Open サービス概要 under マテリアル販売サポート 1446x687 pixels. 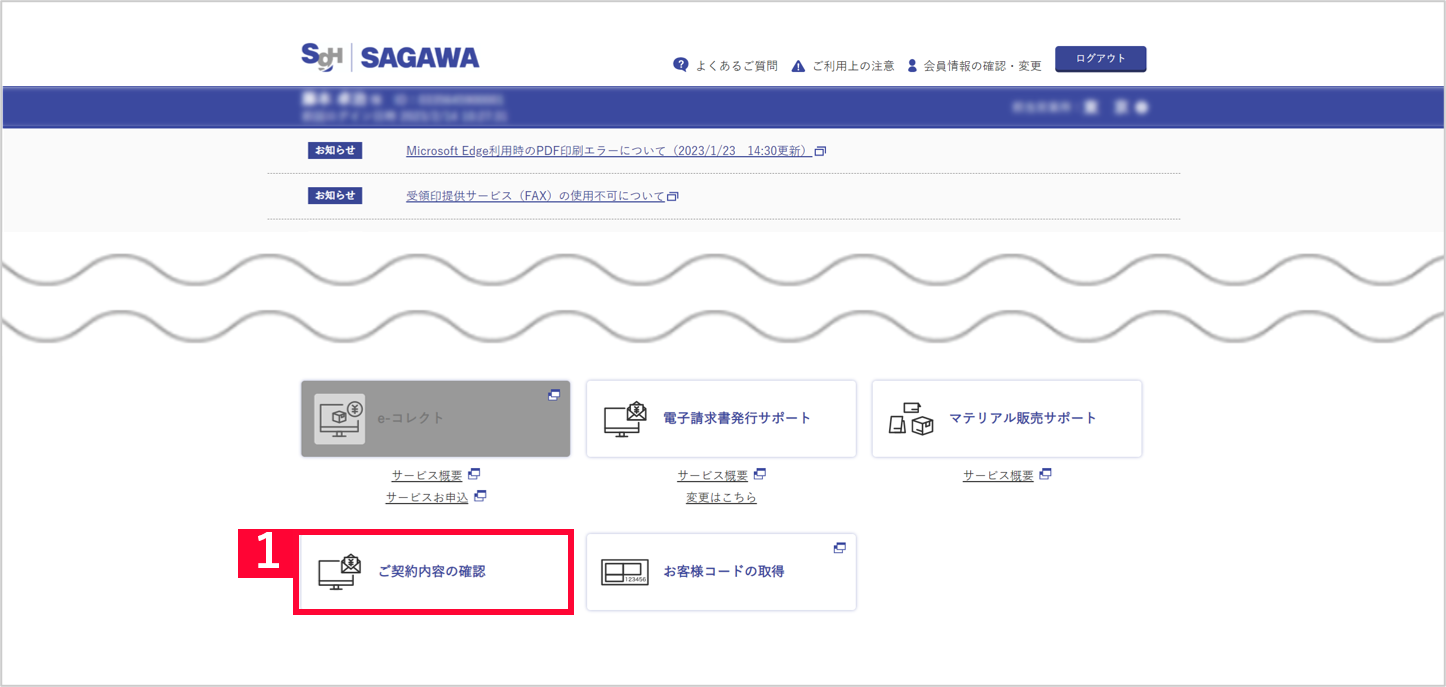[998, 476]
